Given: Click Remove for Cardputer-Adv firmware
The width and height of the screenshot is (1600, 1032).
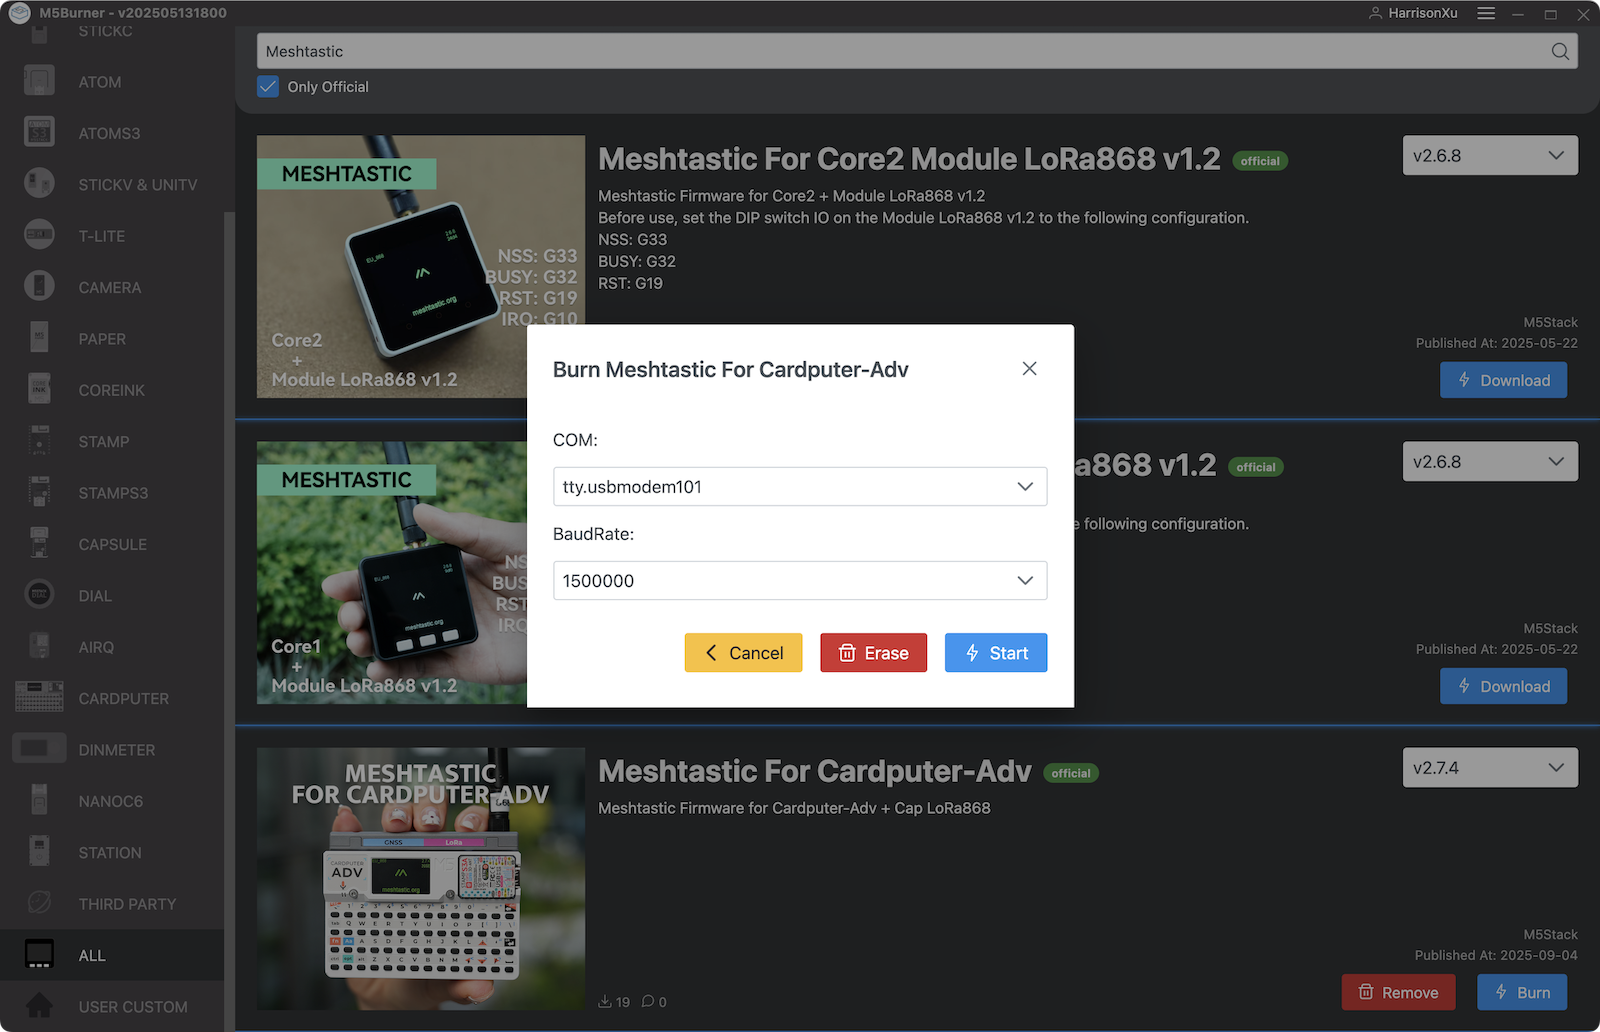Looking at the screenshot, I should [x=1398, y=992].
